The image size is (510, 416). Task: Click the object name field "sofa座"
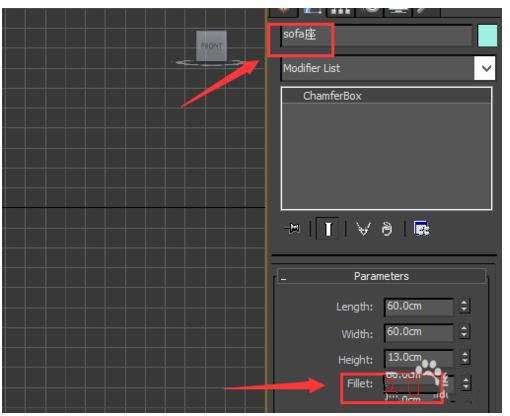(x=377, y=35)
